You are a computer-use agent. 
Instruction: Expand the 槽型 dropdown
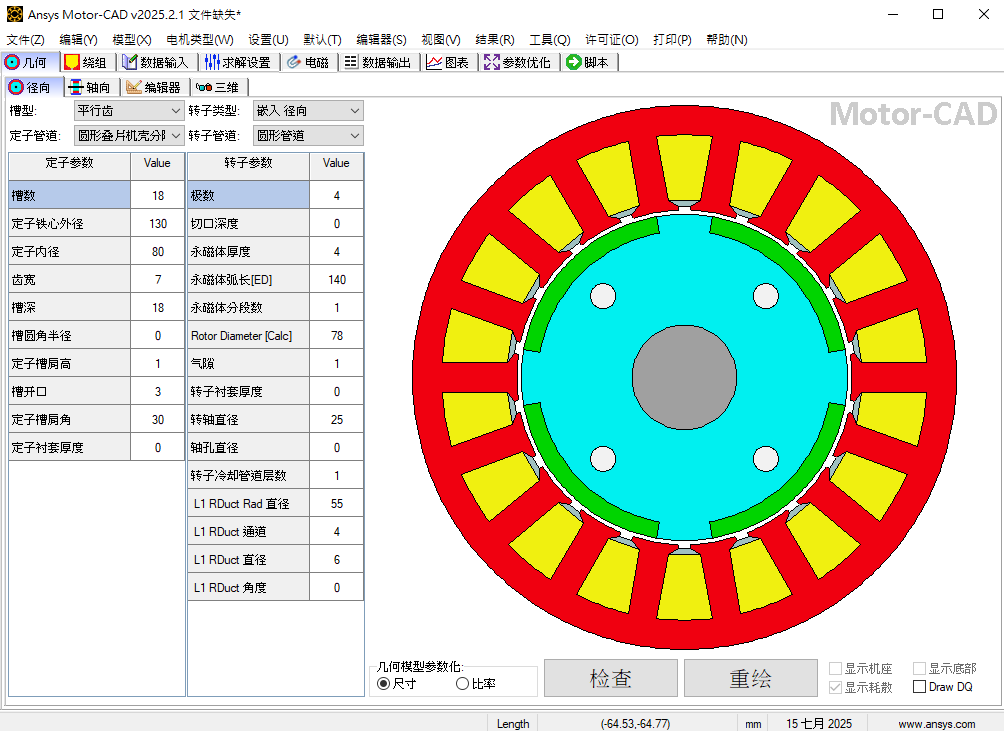click(x=129, y=111)
